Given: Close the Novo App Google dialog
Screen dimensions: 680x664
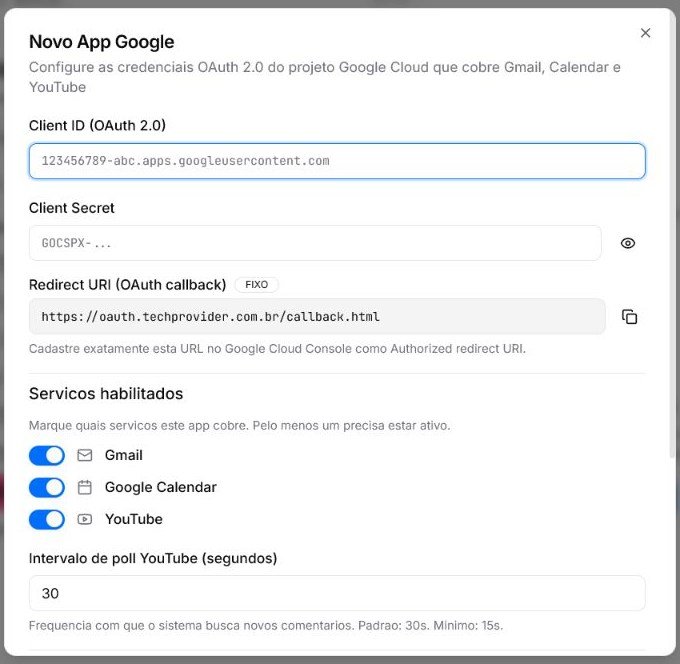Looking at the screenshot, I should point(645,33).
